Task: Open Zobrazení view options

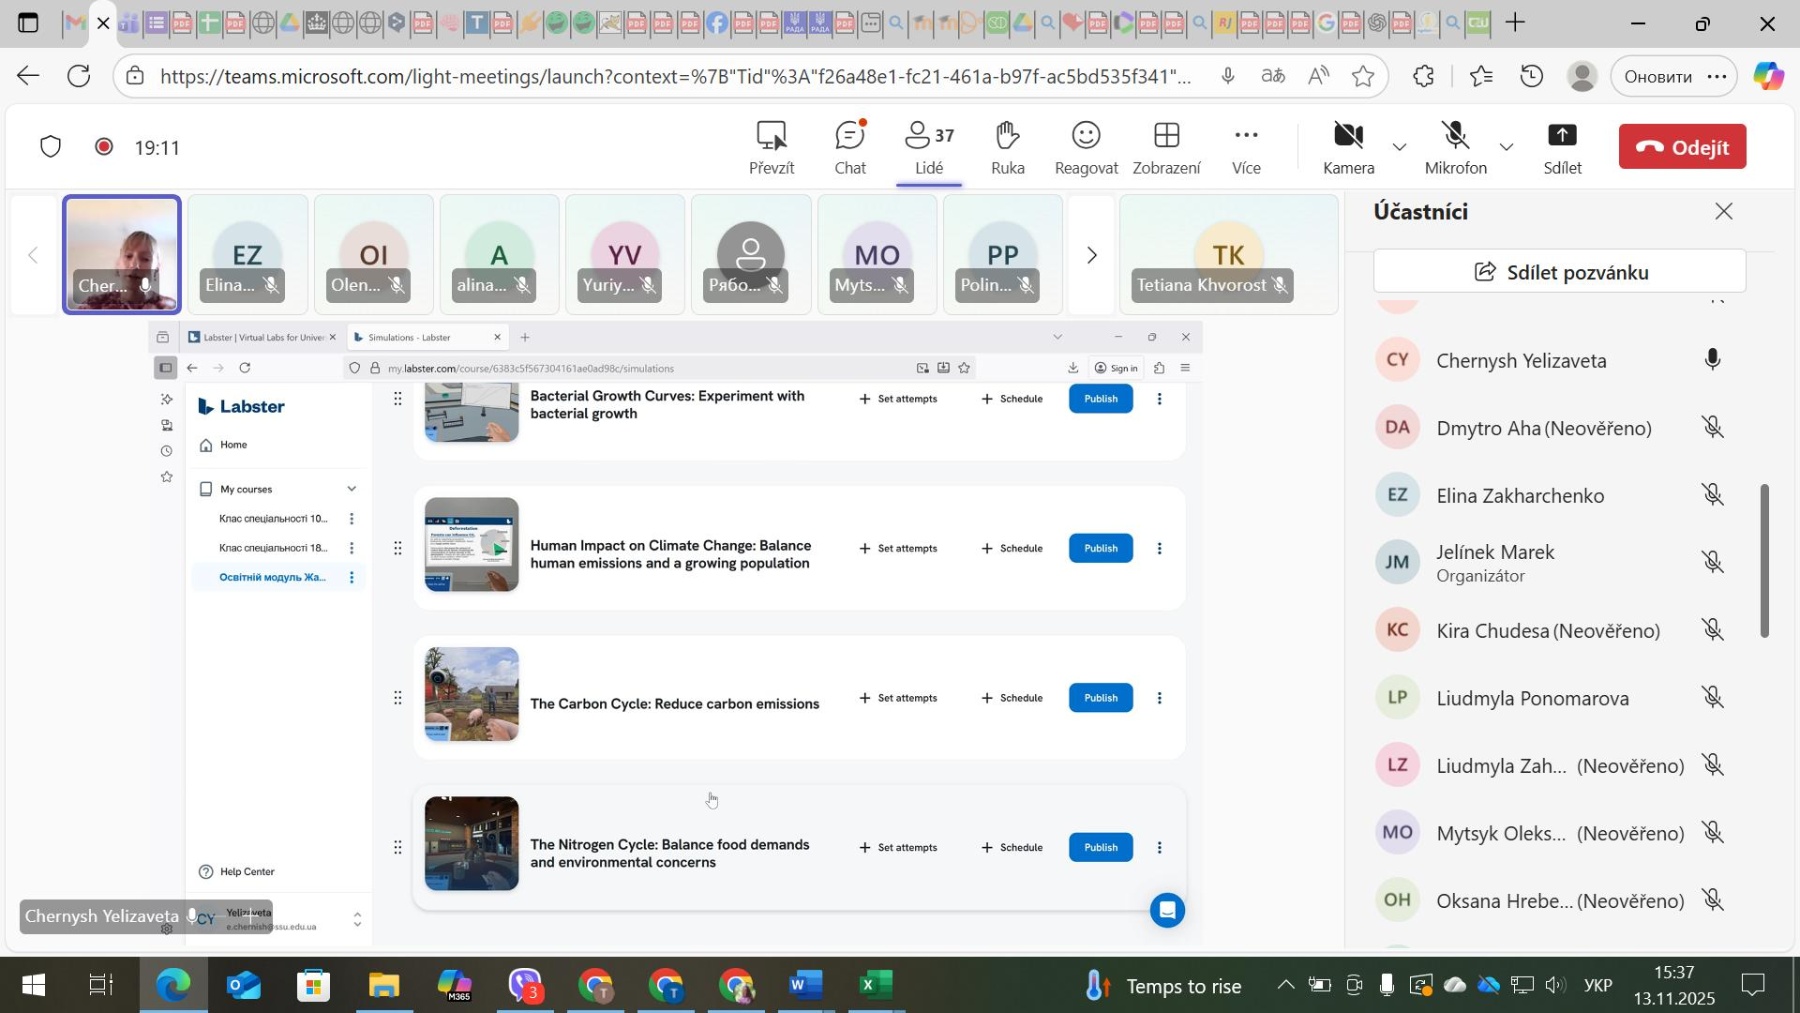Action: pyautogui.click(x=1166, y=147)
